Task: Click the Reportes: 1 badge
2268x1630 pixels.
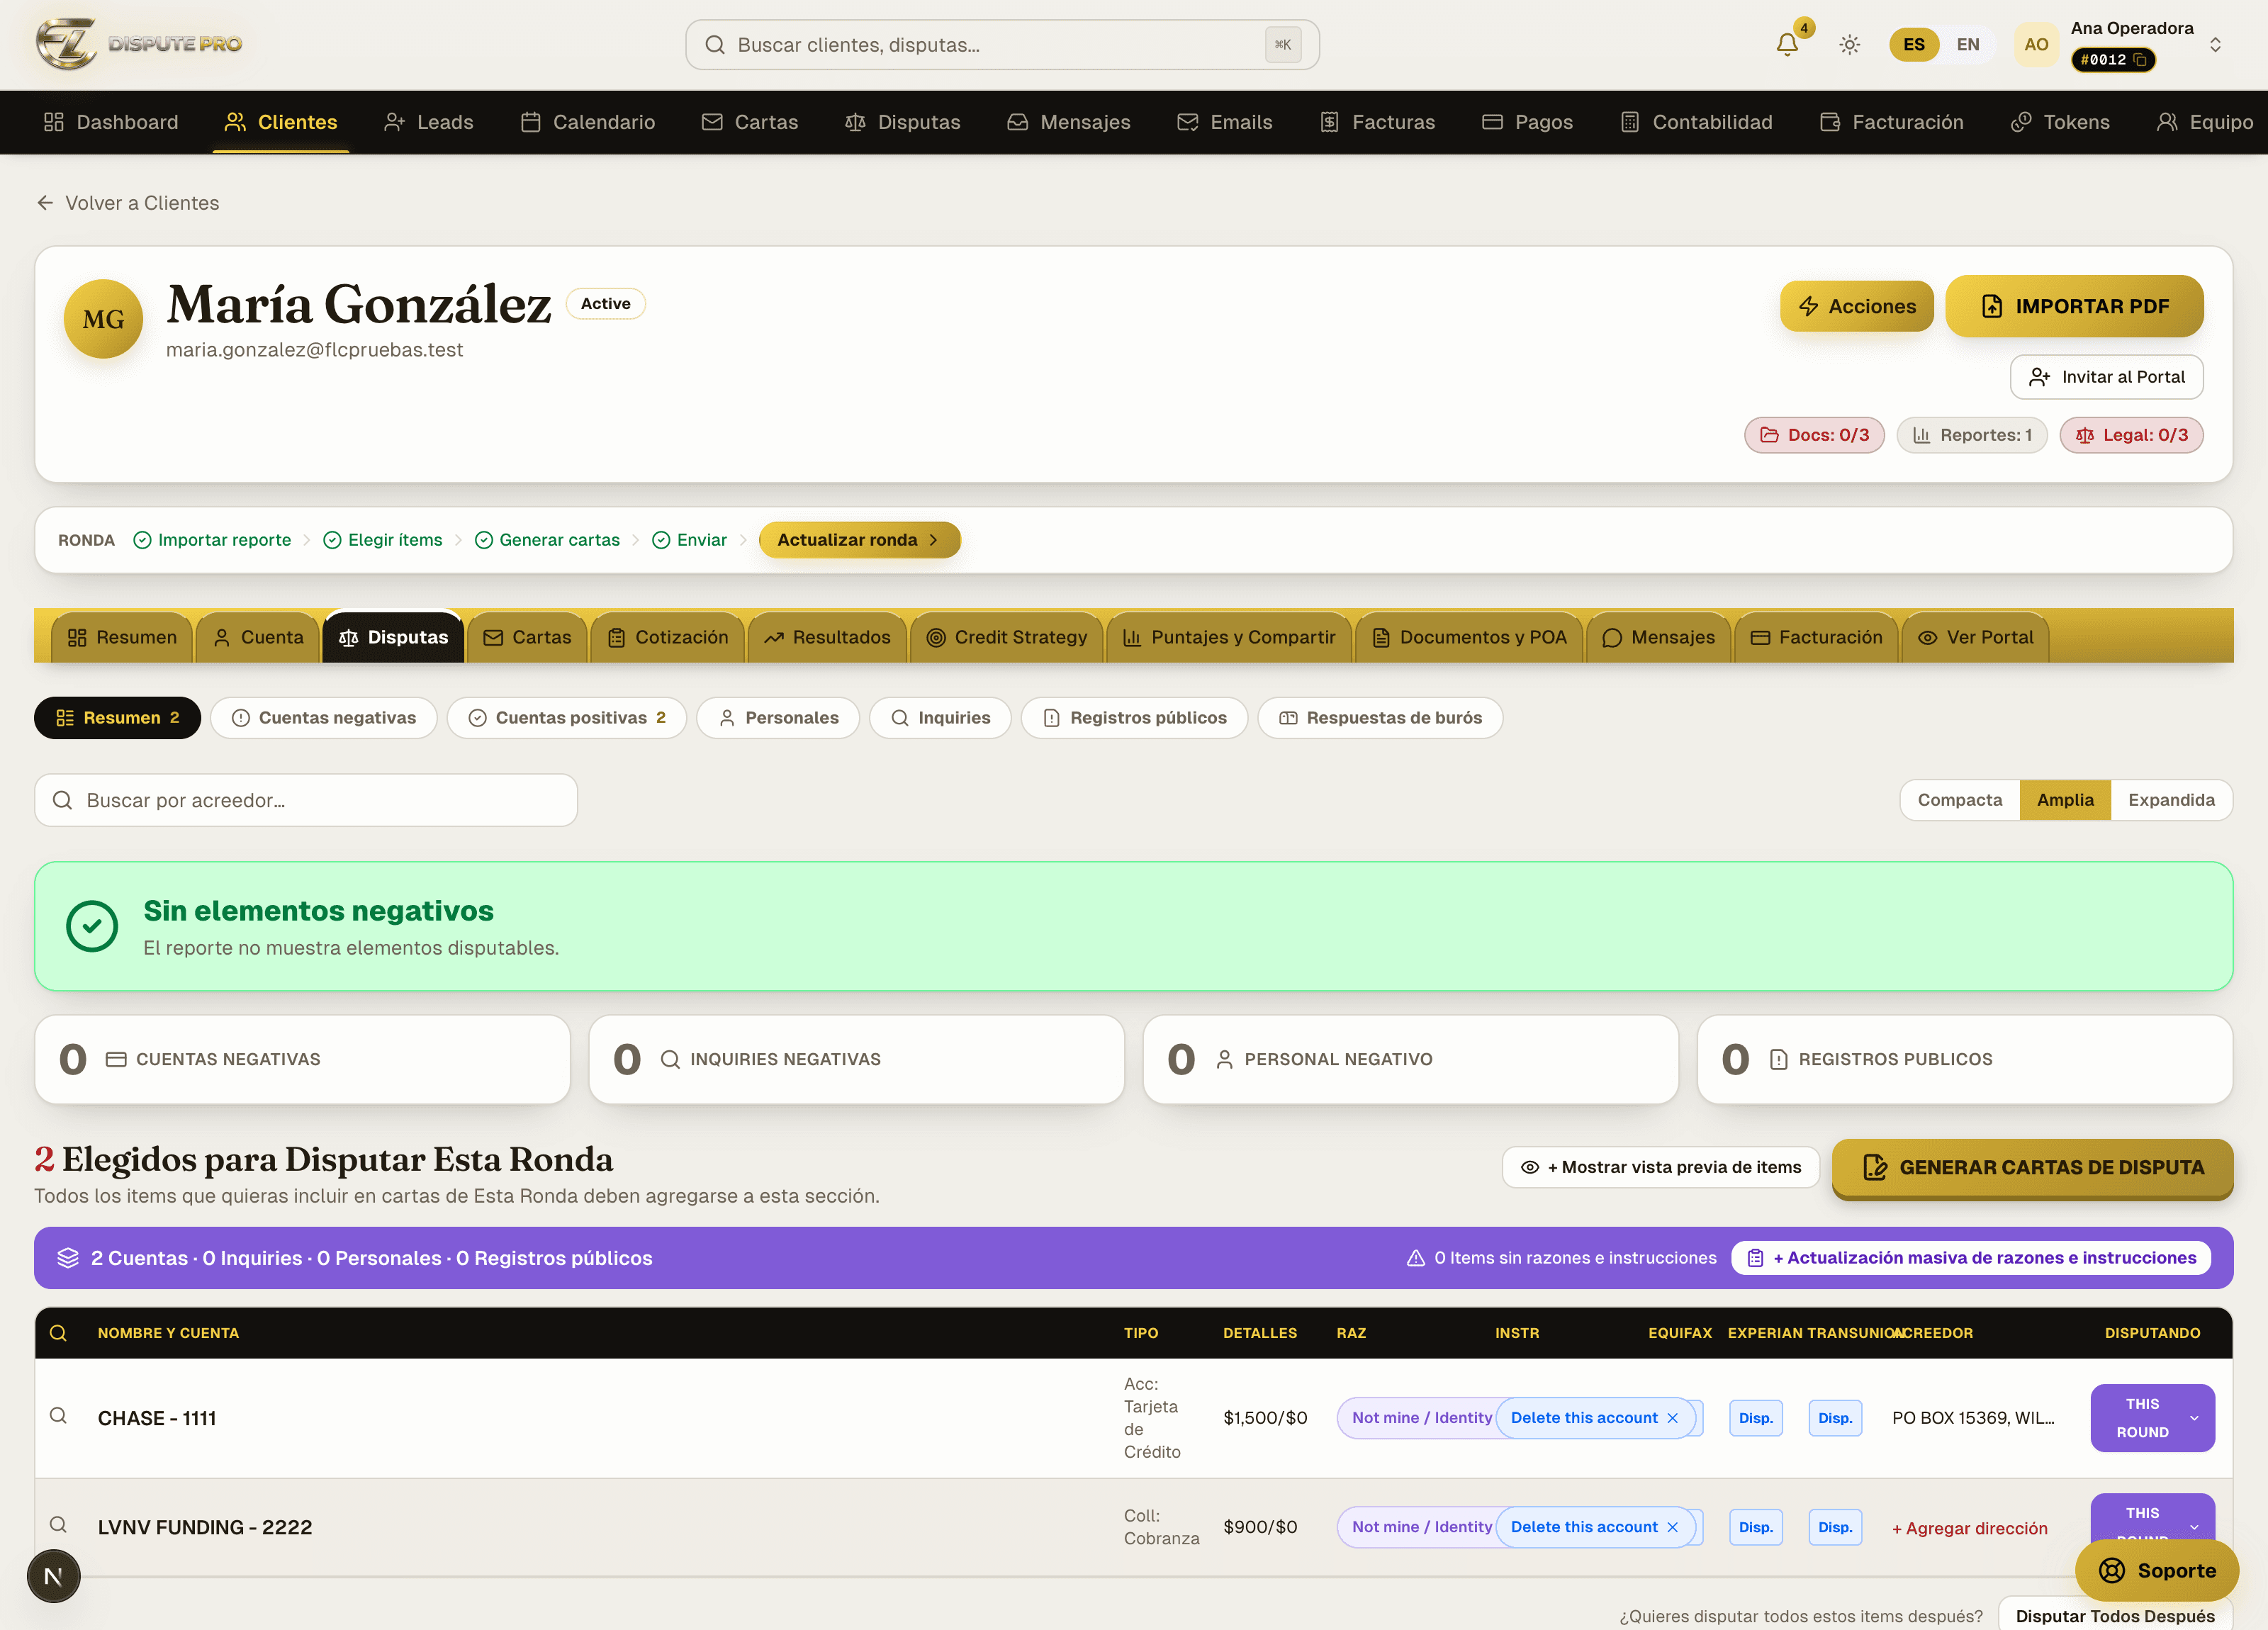Action: click(x=1972, y=435)
